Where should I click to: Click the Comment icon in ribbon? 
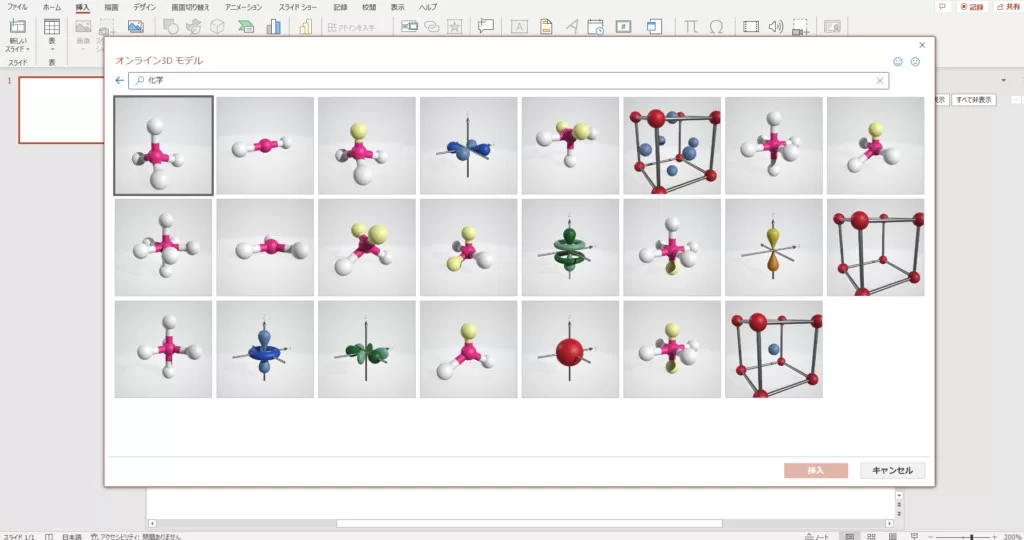click(x=486, y=27)
